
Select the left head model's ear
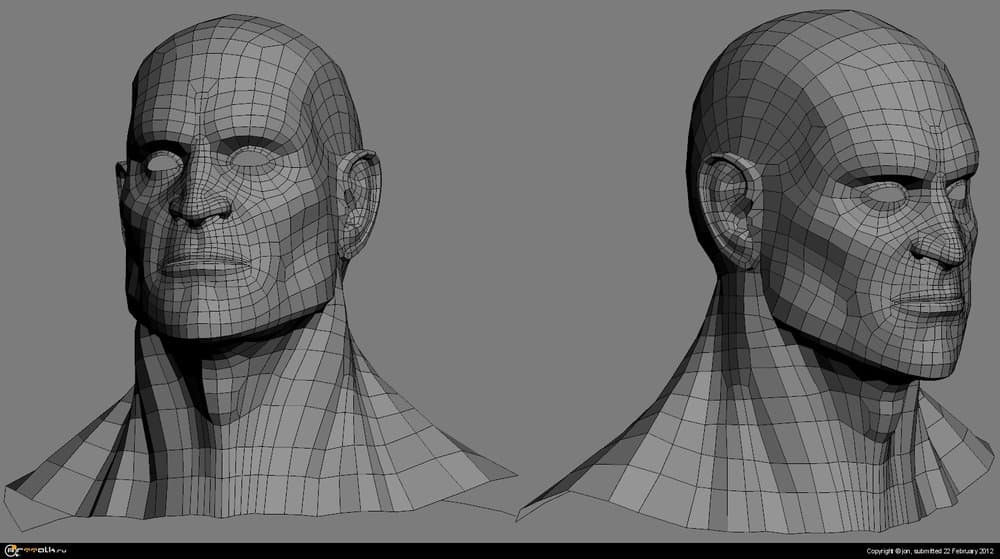[358, 200]
